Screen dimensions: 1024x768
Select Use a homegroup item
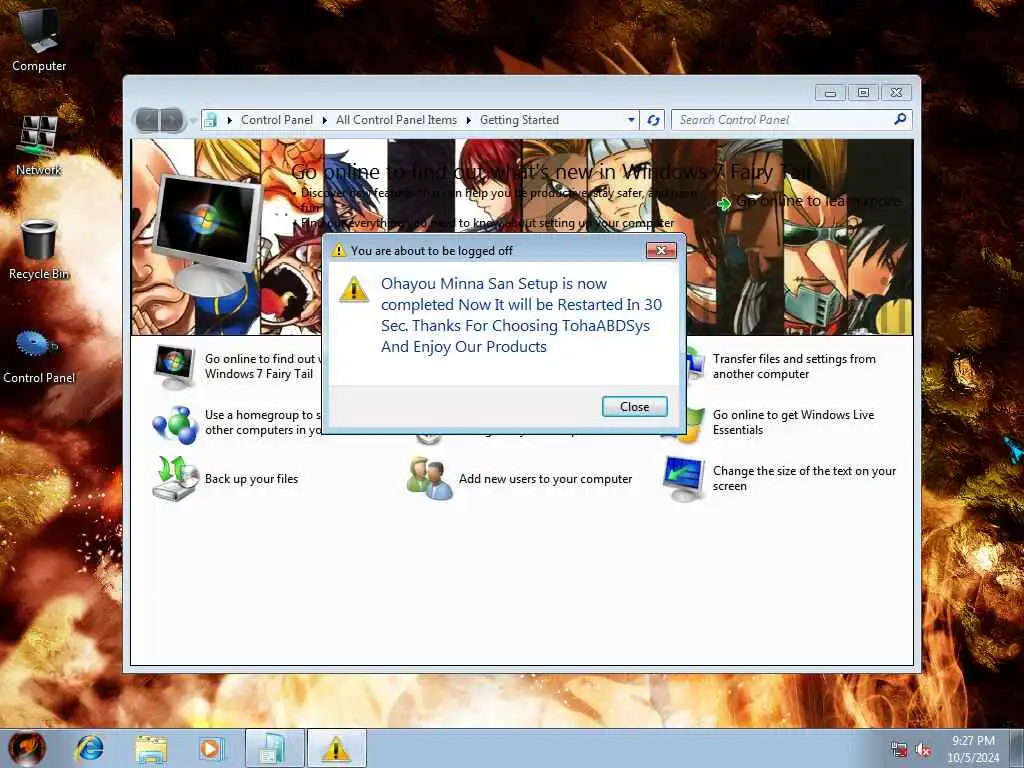(237, 423)
